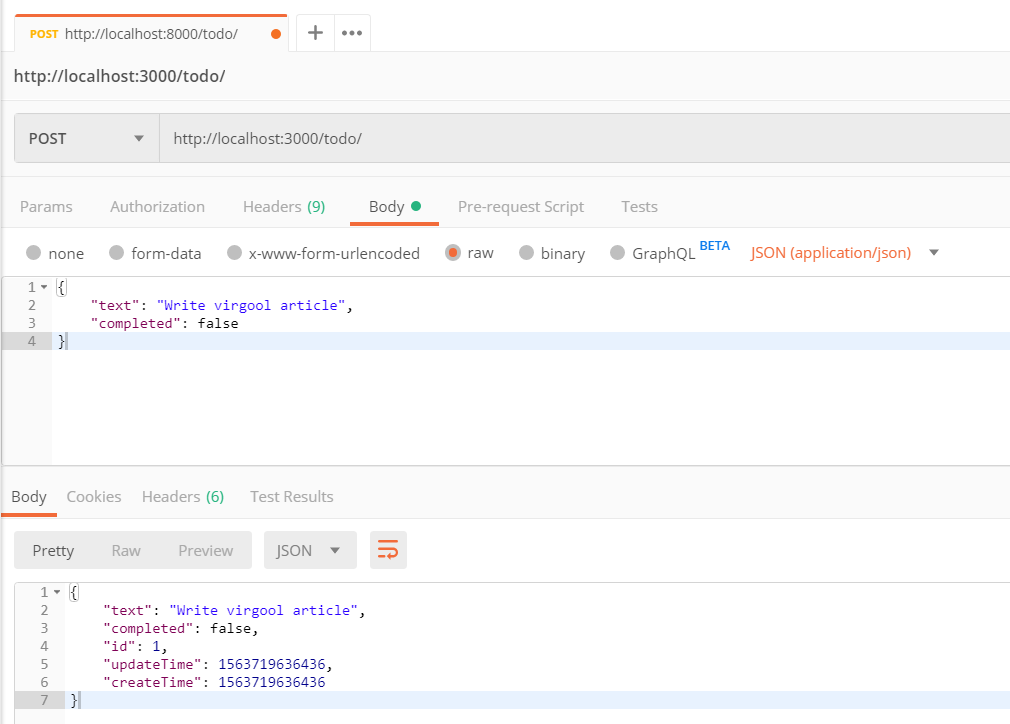1010x724 pixels.
Task: Open the Headers (9) request tab
Action: [284, 207]
